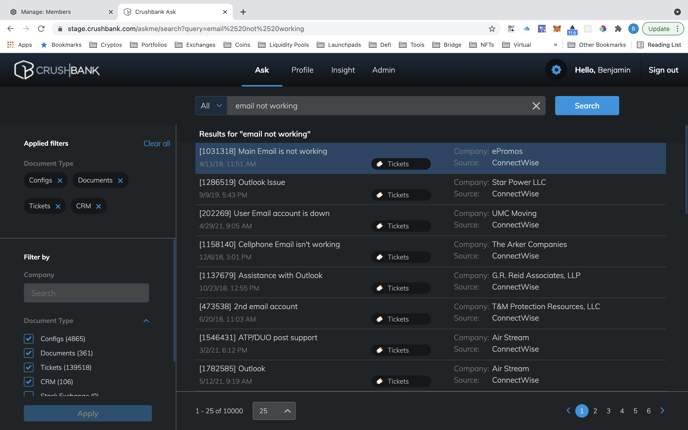Switch to the Ask tab
Viewport: 688px width, 430px height.
pos(262,70)
